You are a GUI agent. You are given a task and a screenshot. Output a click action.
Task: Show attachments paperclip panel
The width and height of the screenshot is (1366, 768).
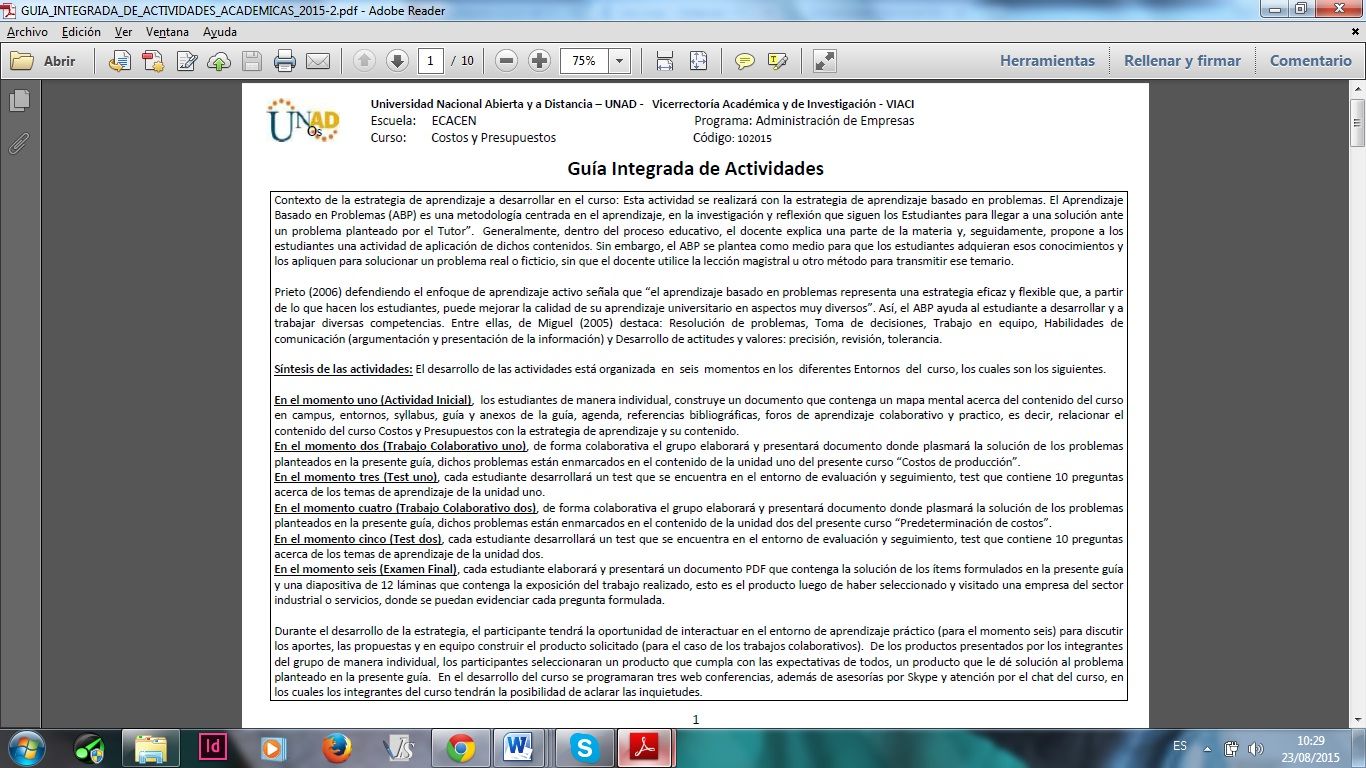19,143
